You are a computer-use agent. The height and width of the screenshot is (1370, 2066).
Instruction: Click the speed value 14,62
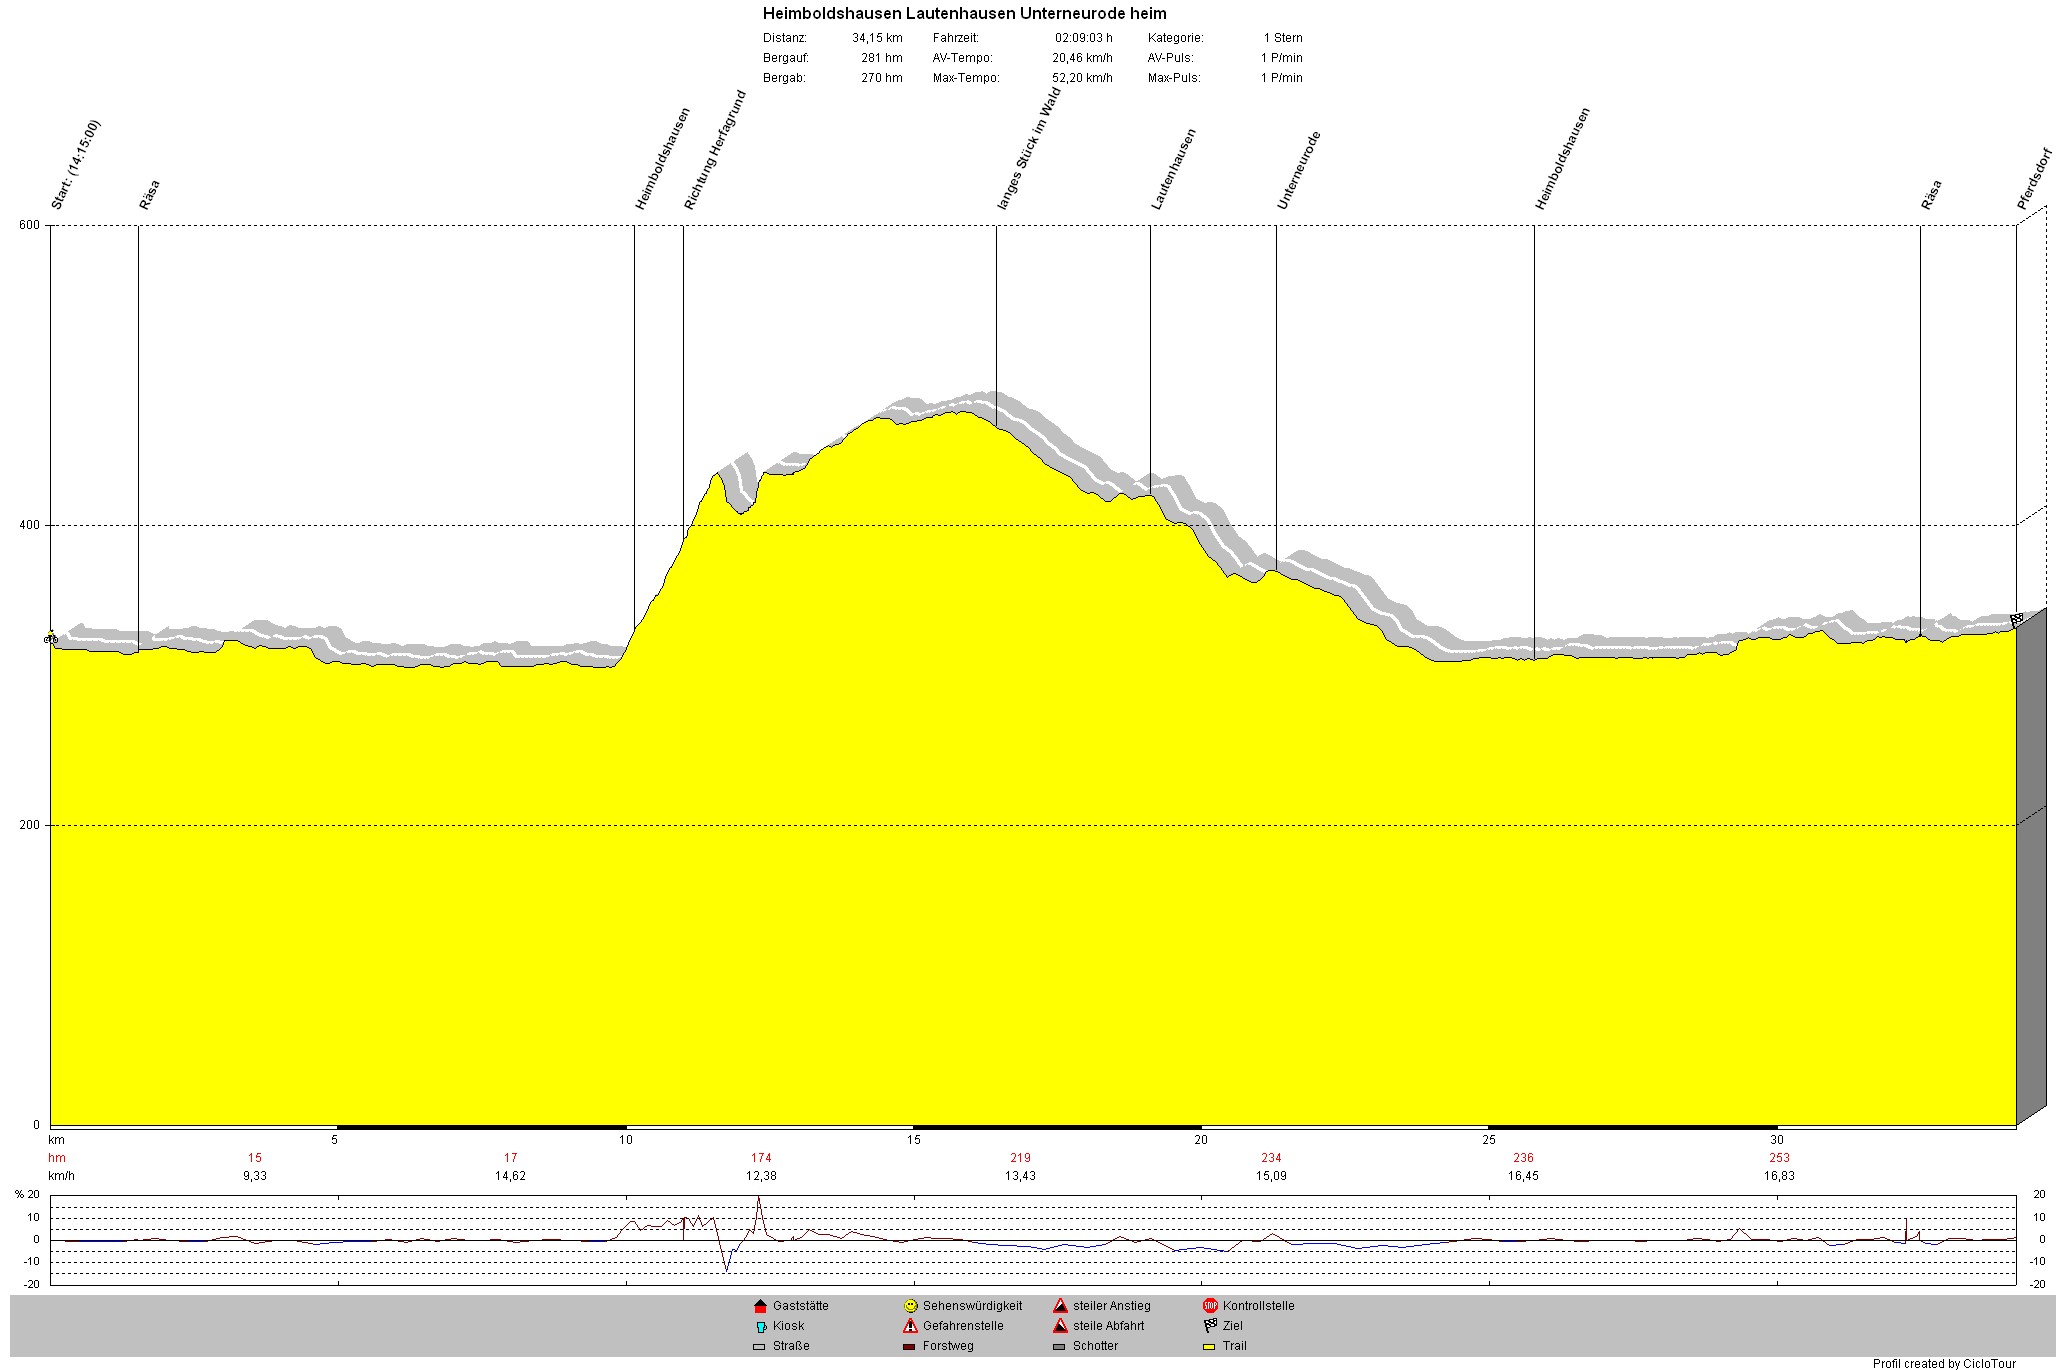pos(510,1176)
